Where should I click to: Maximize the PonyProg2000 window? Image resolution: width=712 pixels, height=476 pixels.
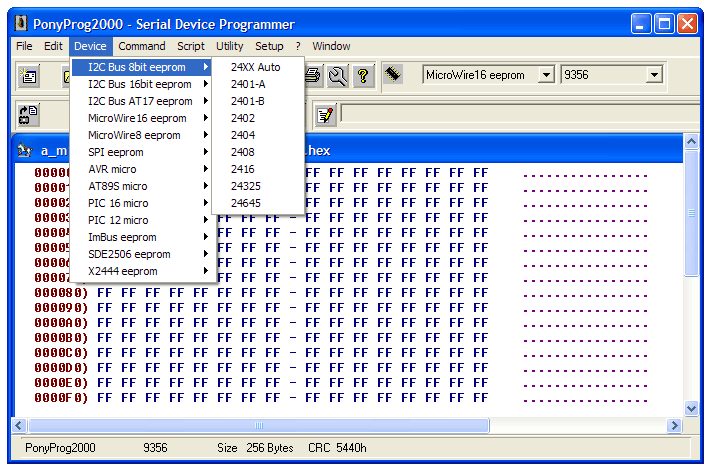tap(664, 24)
